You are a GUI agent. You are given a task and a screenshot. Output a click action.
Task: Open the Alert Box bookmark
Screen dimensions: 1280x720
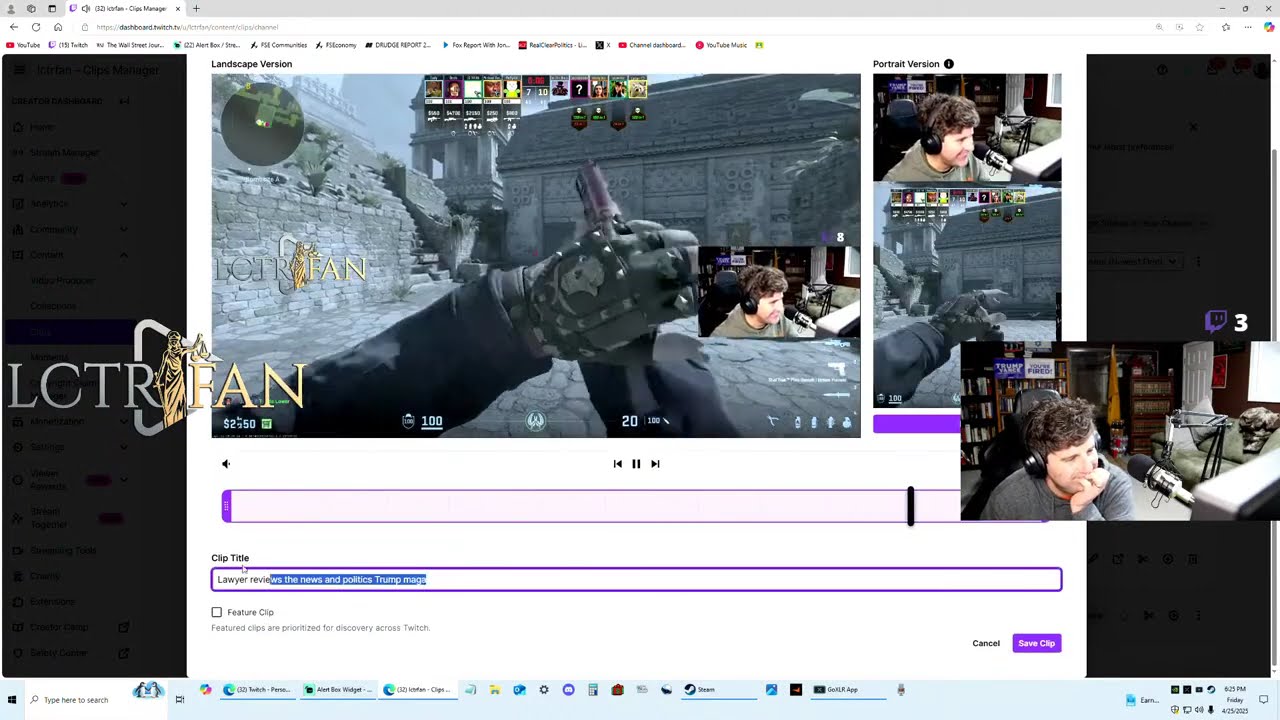207,45
